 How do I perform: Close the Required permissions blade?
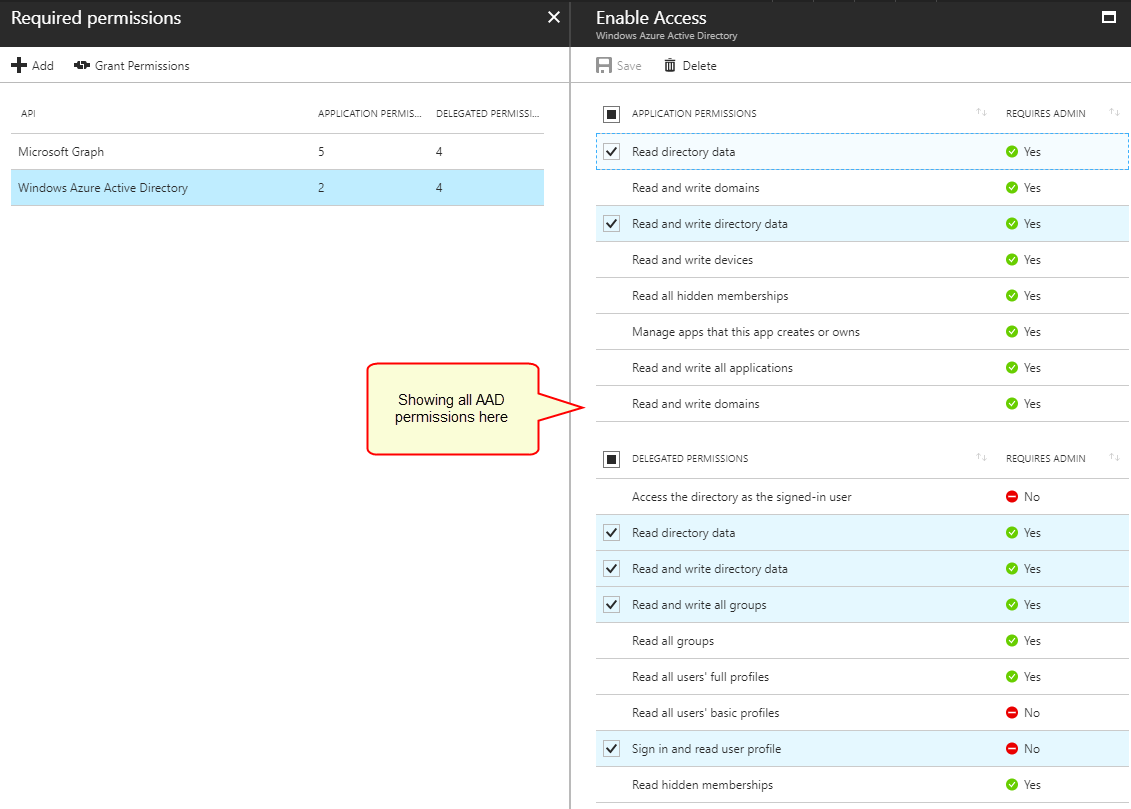tap(554, 17)
